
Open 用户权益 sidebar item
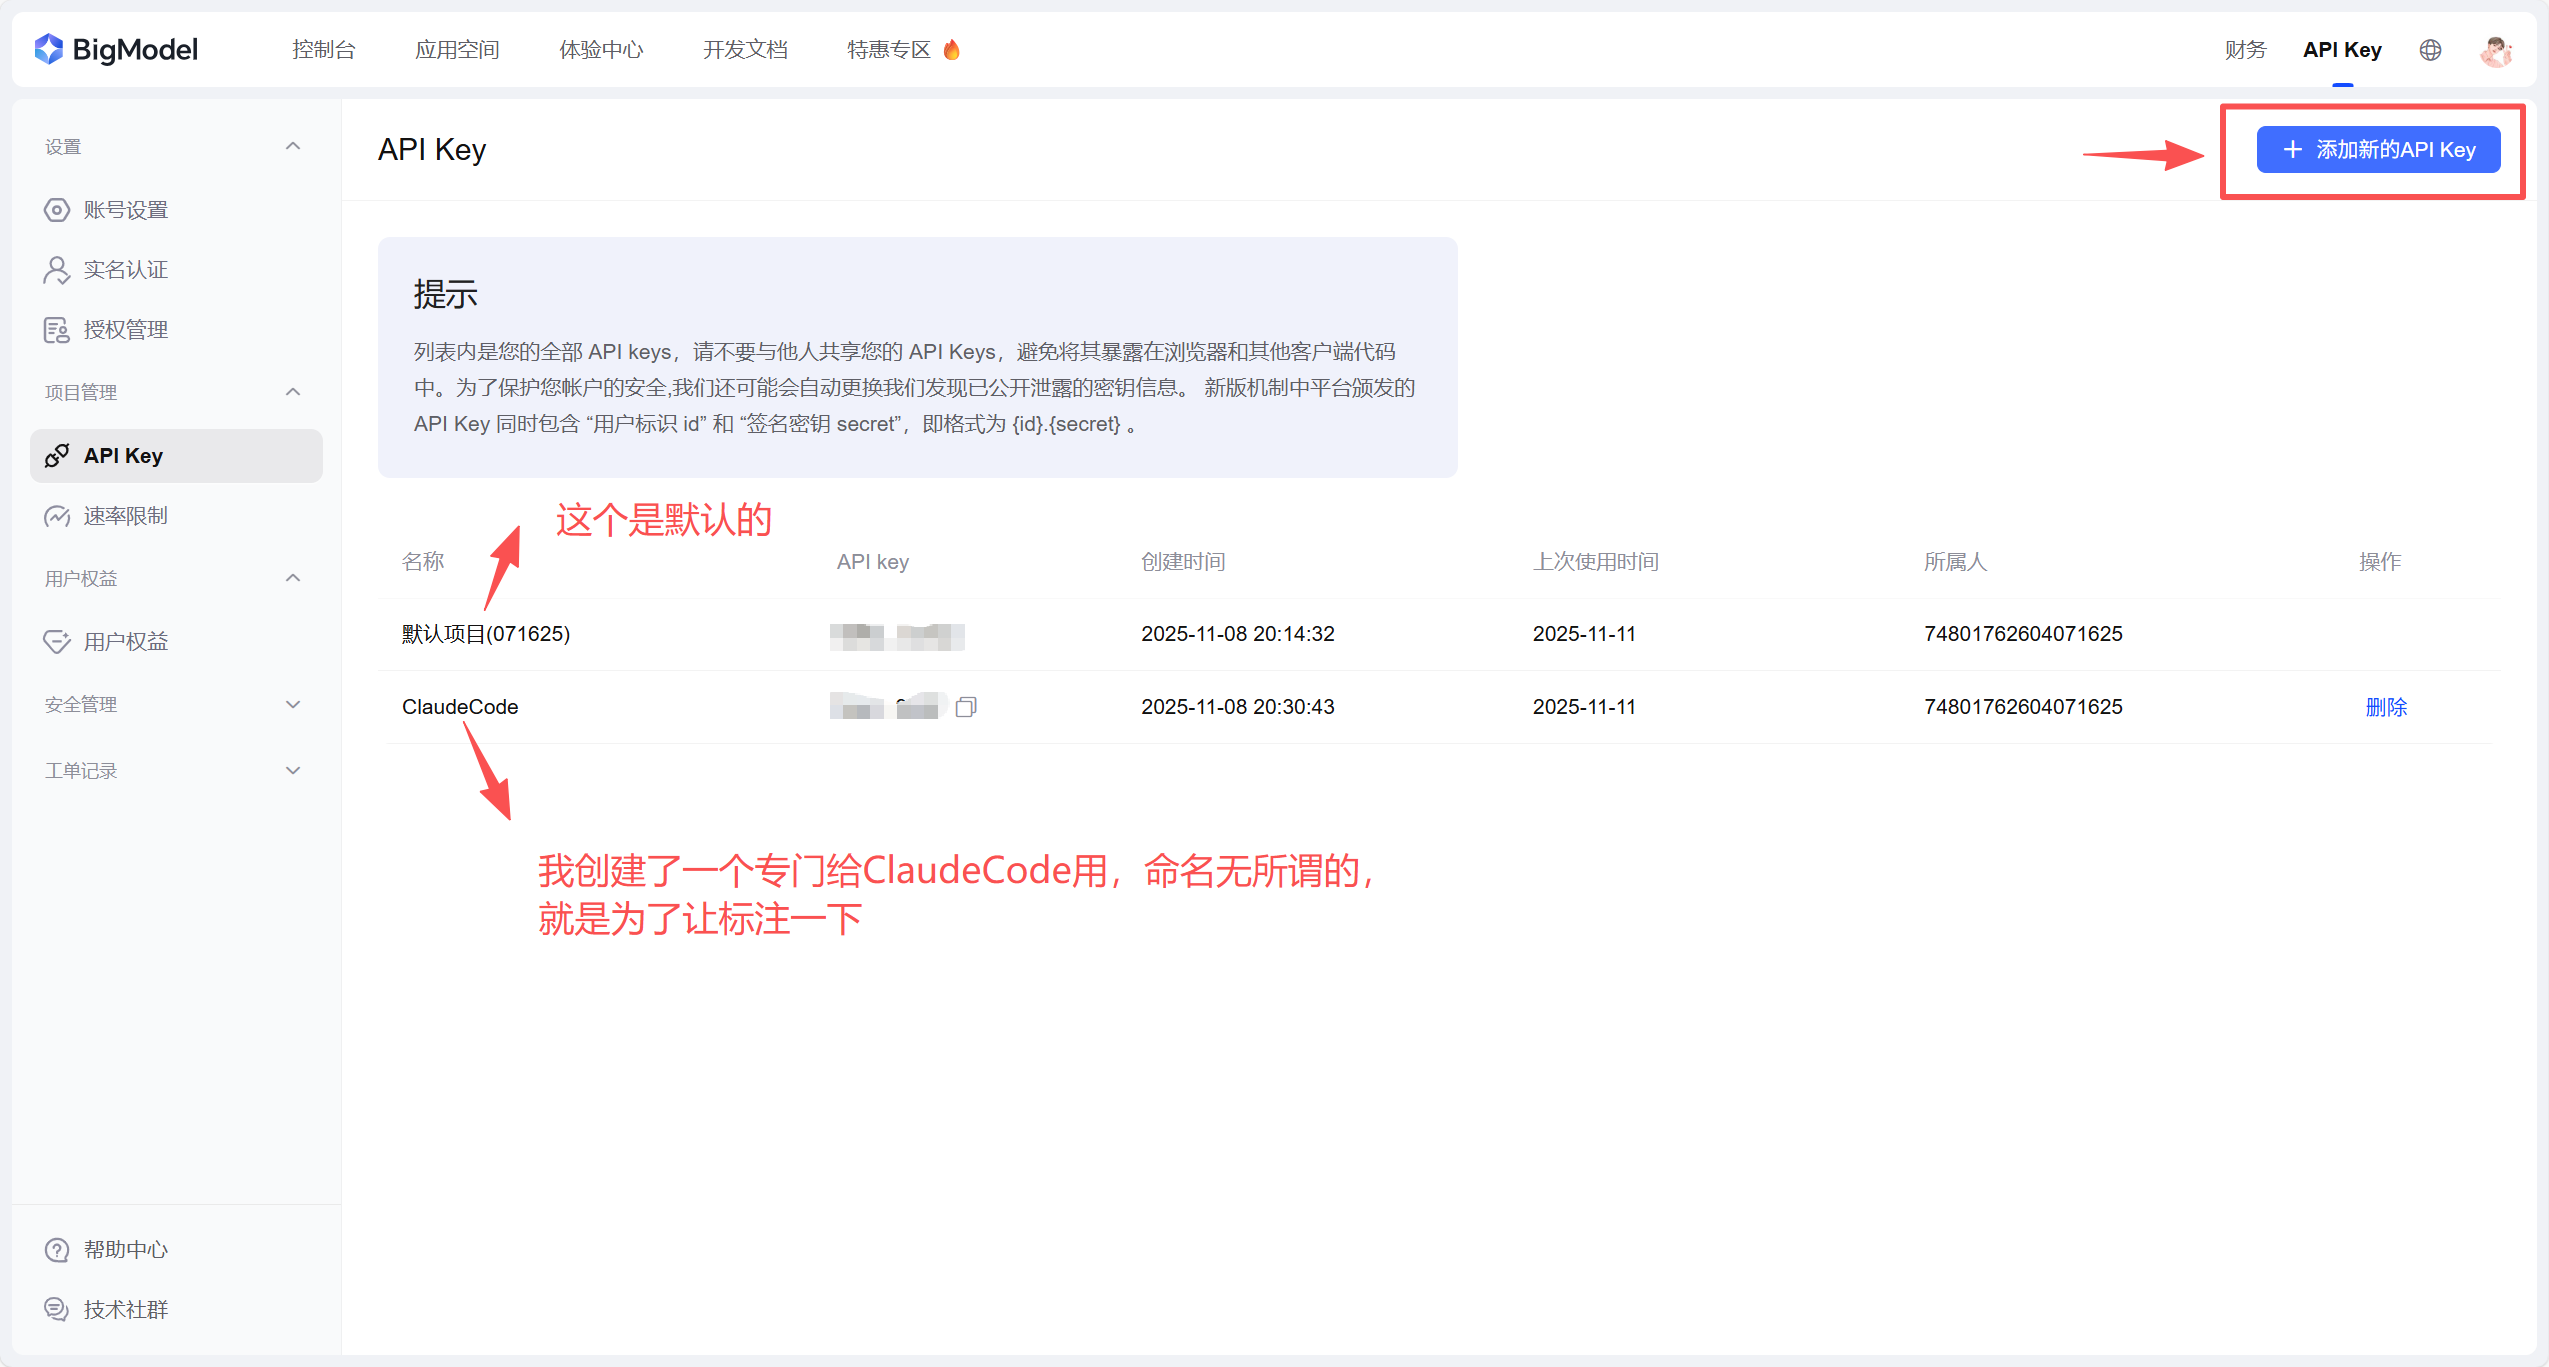coord(126,641)
